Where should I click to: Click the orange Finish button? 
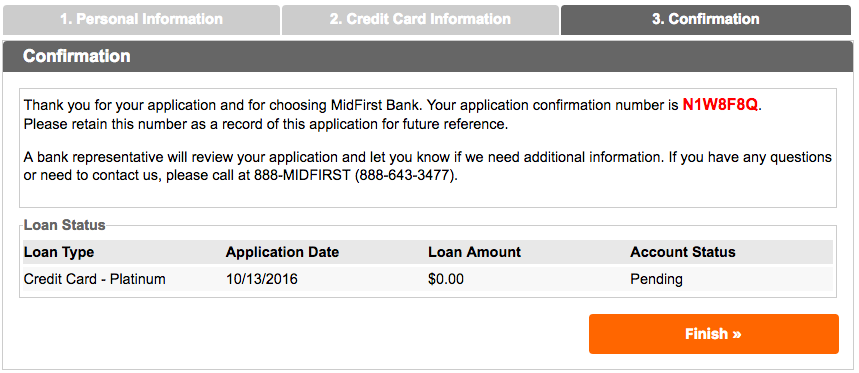pos(713,334)
